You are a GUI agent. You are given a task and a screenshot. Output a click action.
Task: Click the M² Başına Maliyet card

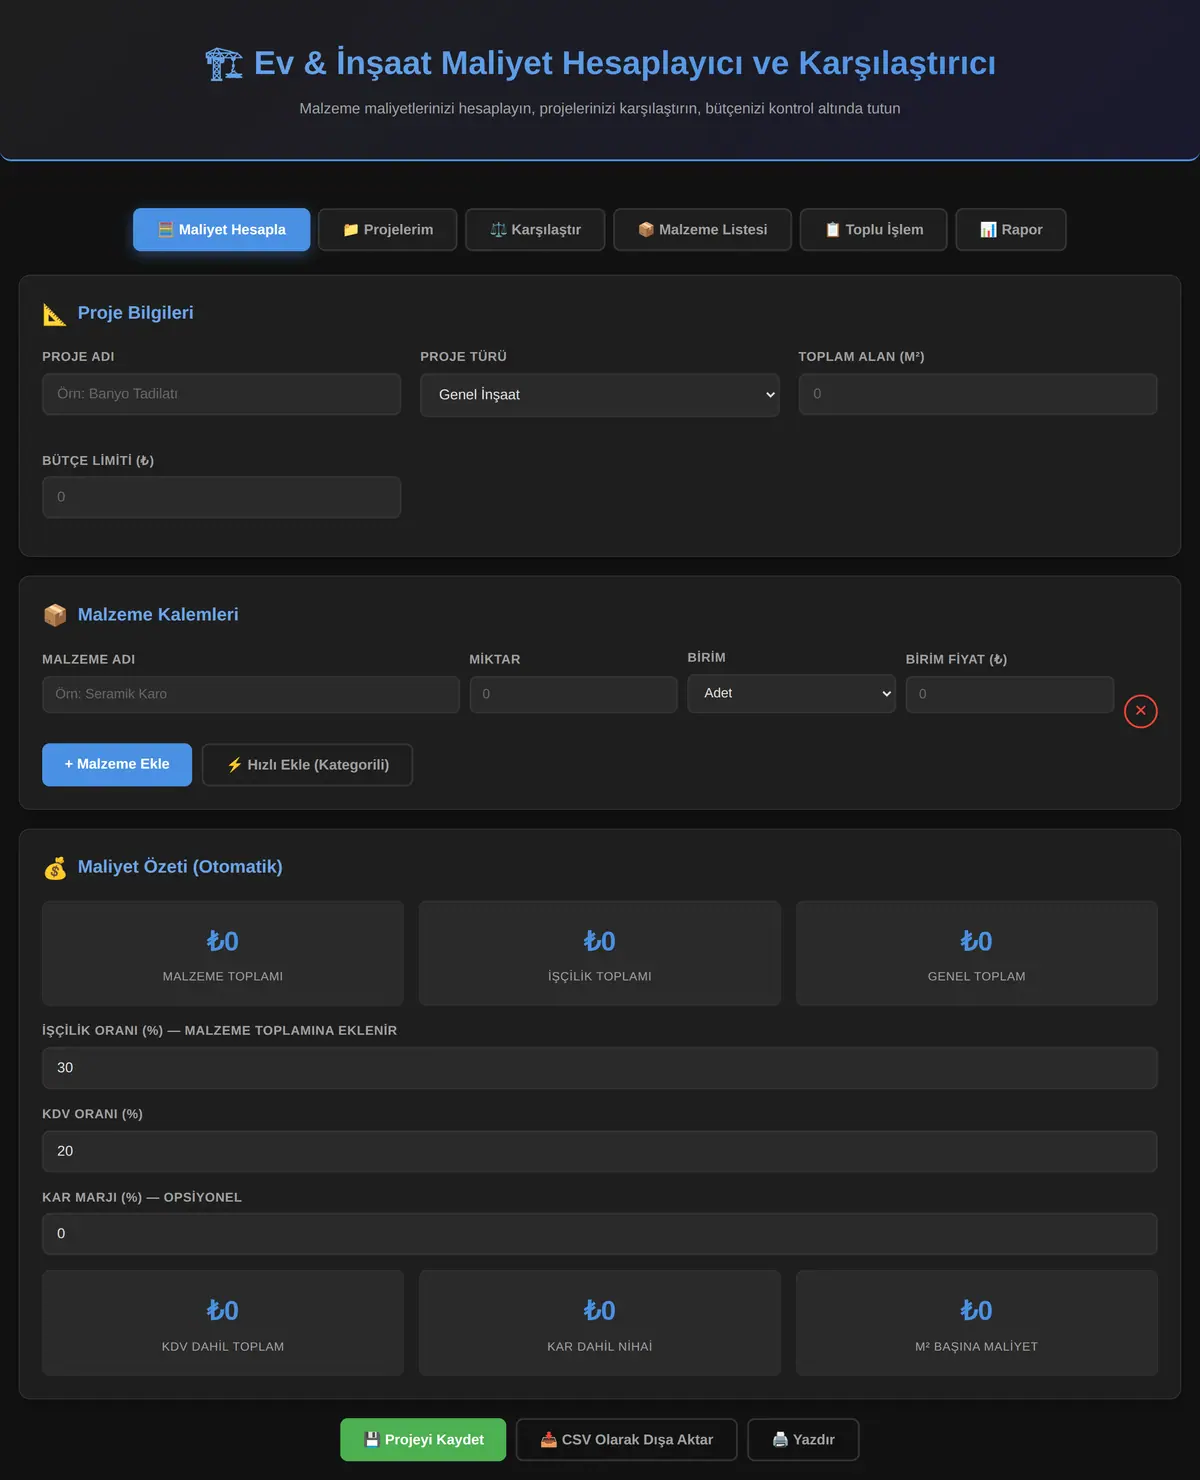[x=977, y=1323]
